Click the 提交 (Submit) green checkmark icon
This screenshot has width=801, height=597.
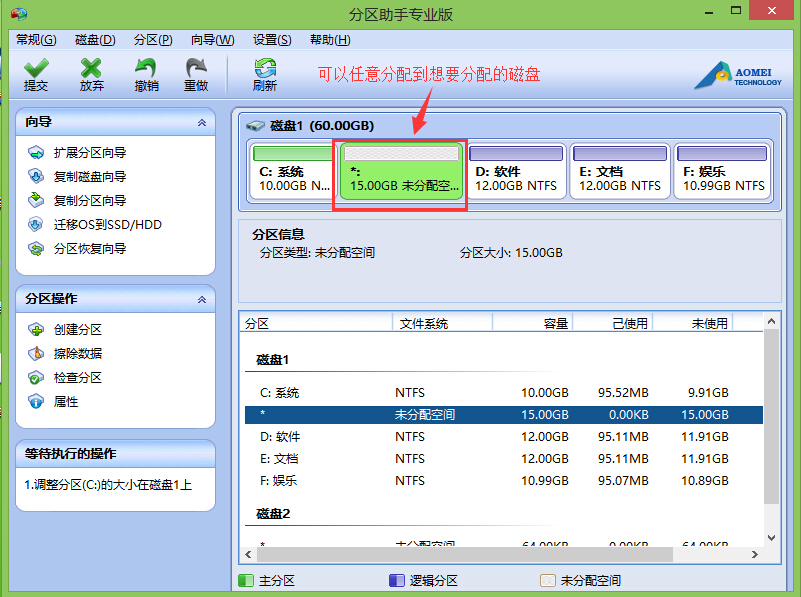tap(36, 68)
